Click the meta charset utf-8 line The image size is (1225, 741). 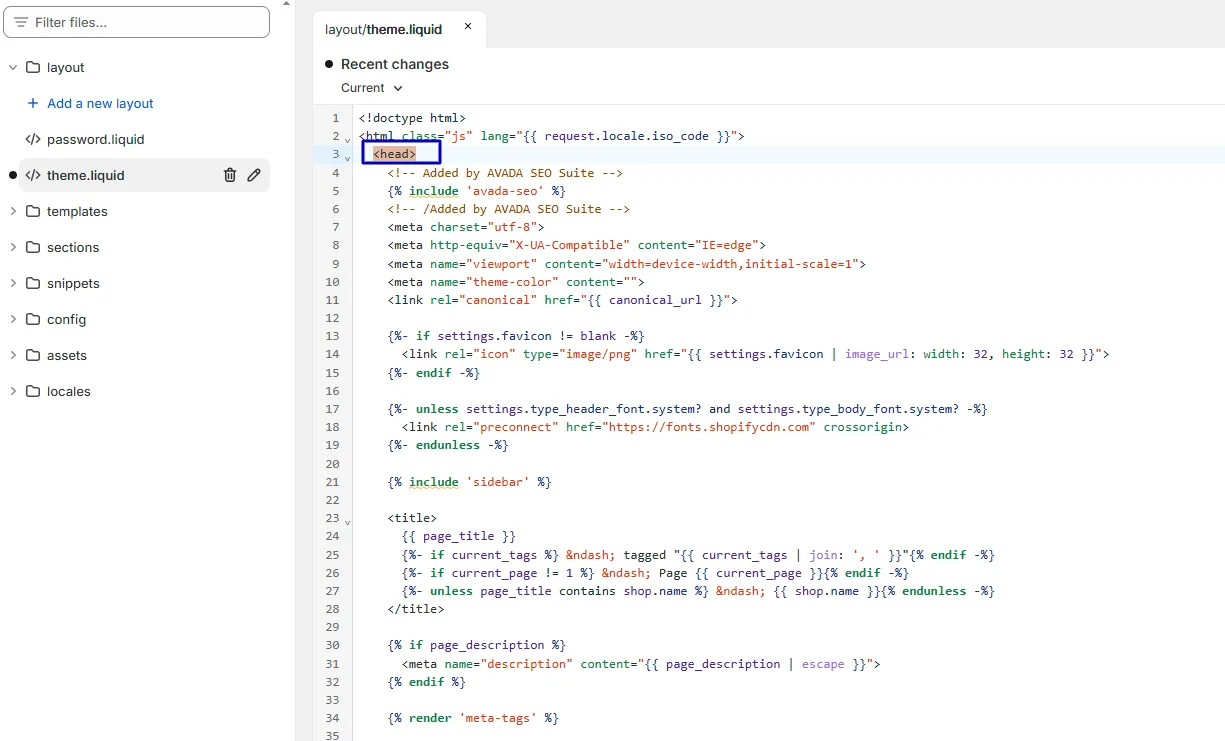(466, 227)
